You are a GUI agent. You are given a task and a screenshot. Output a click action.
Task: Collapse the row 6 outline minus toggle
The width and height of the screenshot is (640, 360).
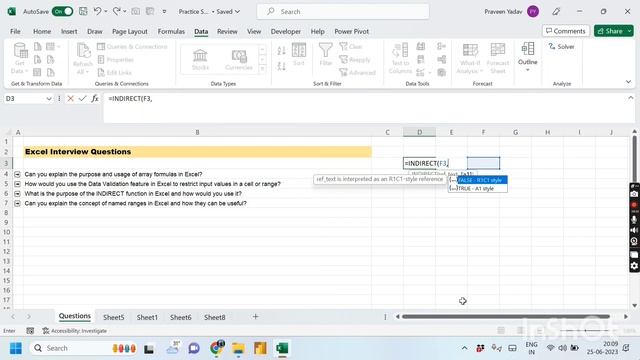(x=18, y=194)
